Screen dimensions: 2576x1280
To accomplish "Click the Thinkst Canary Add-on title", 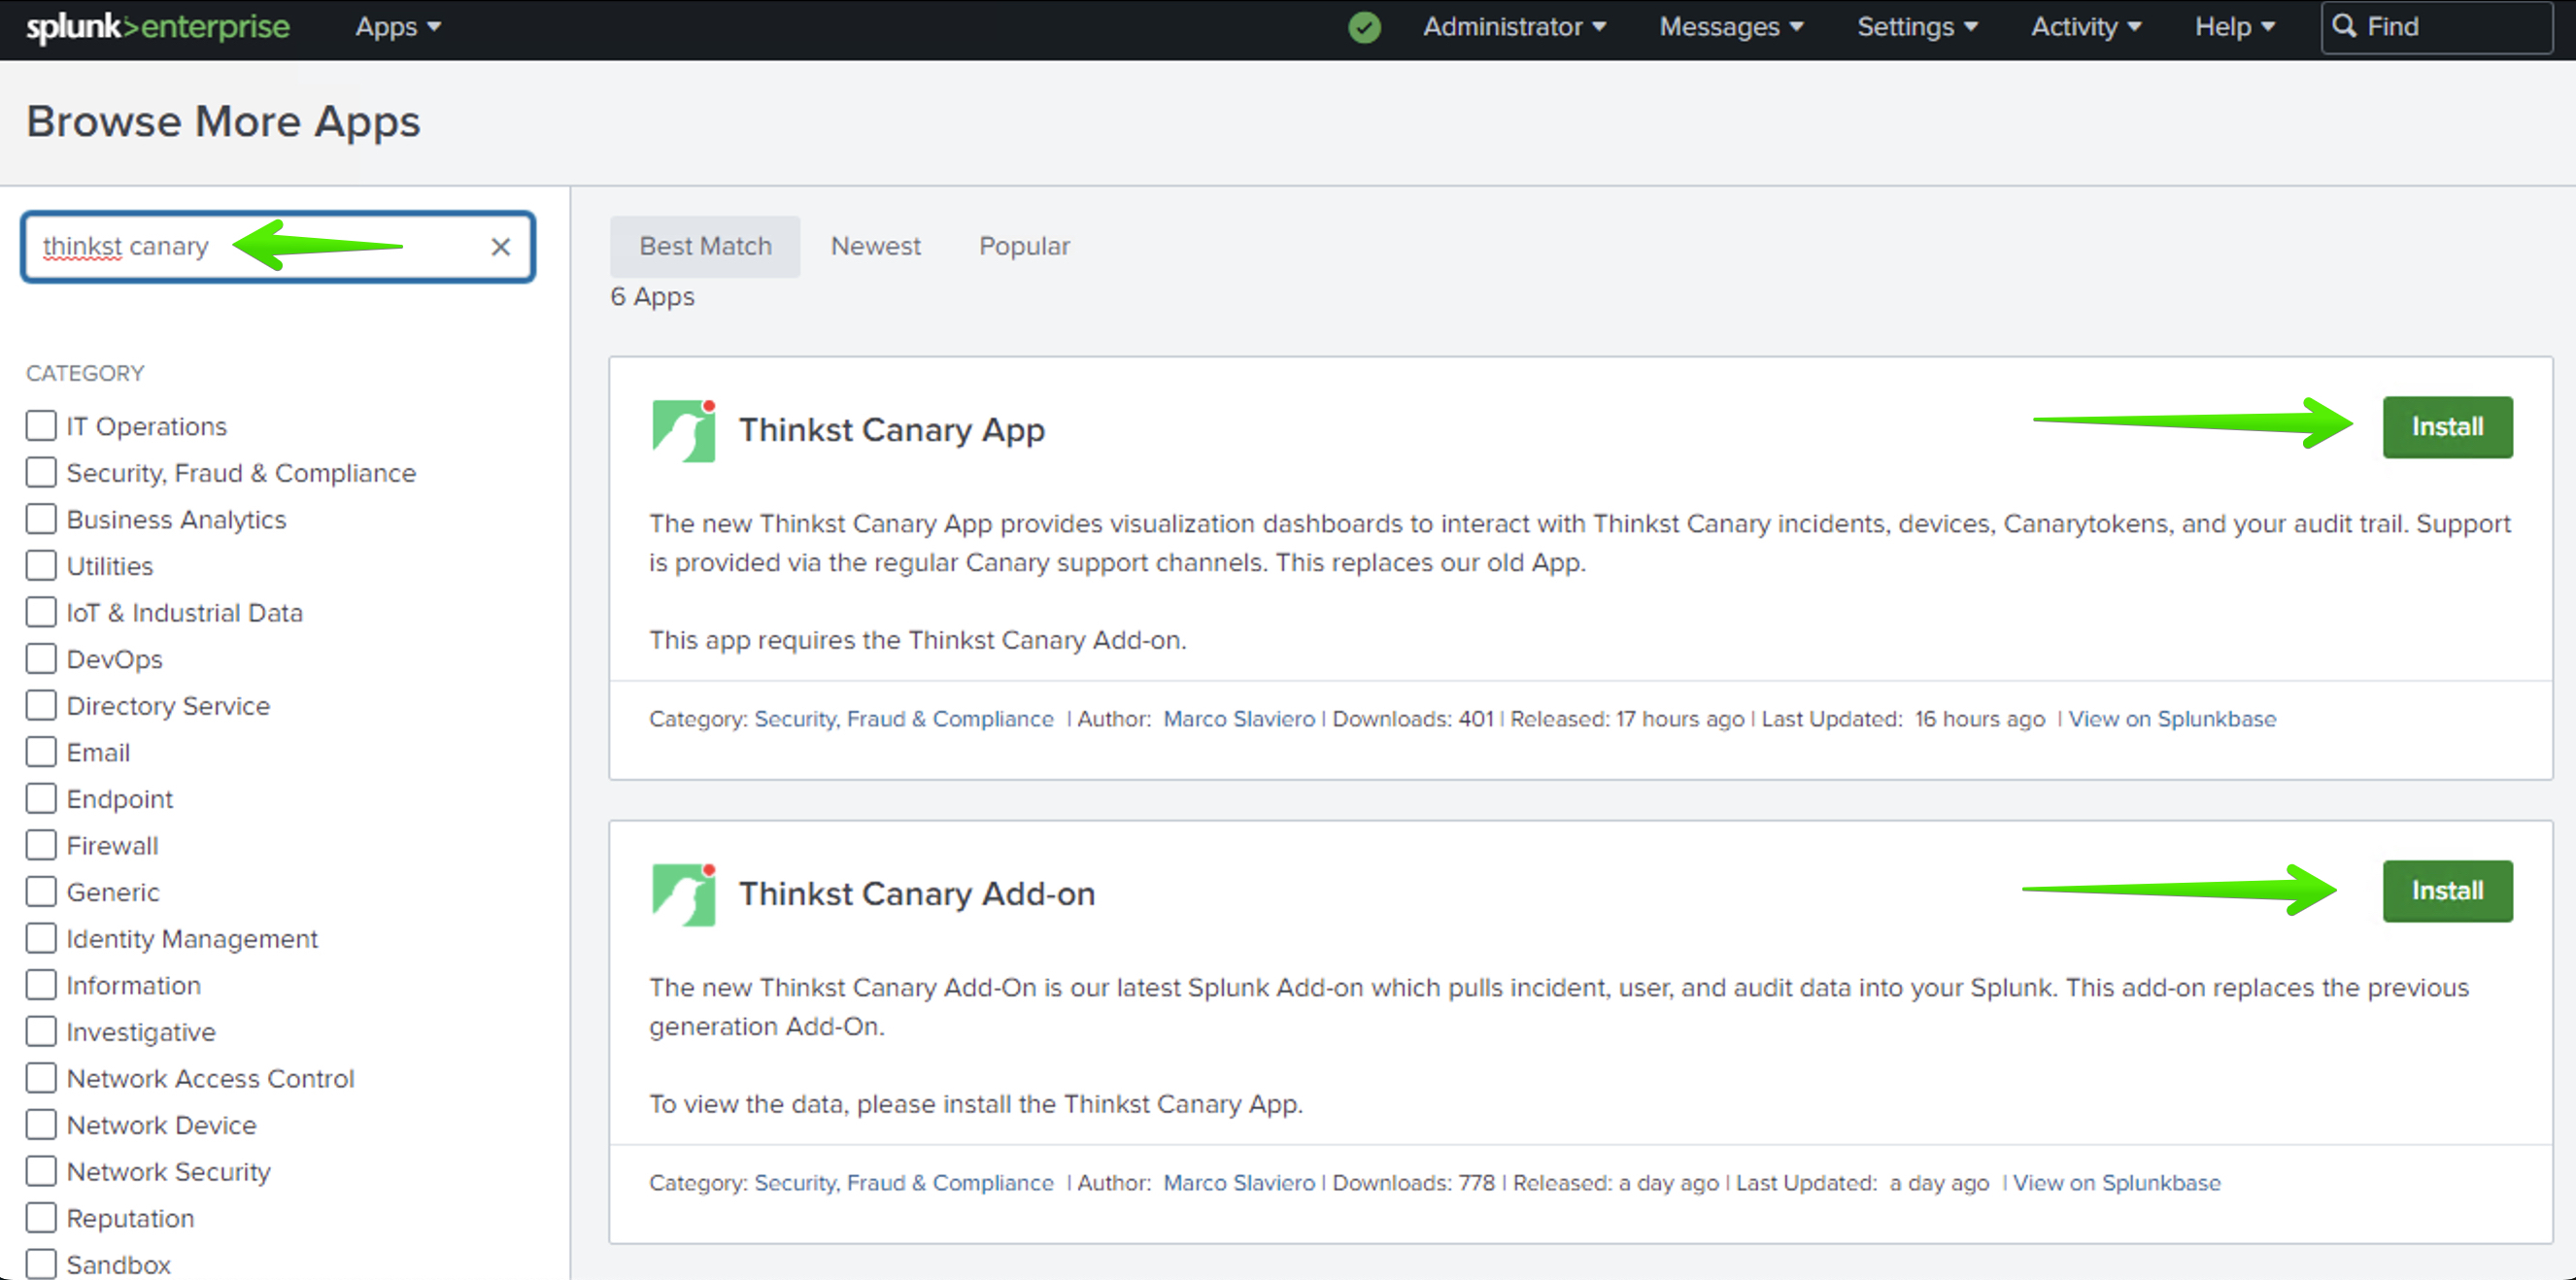I will [917, 894].
